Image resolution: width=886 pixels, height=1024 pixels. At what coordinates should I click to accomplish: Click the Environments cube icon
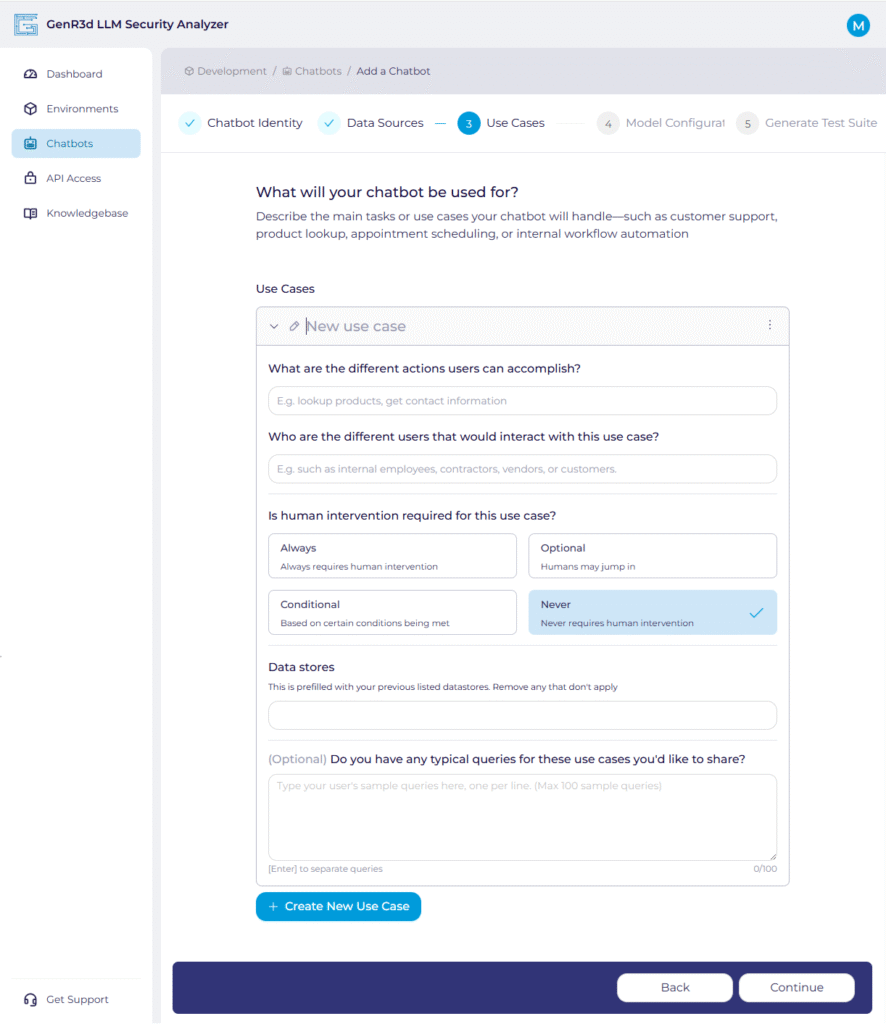point(30,109)
